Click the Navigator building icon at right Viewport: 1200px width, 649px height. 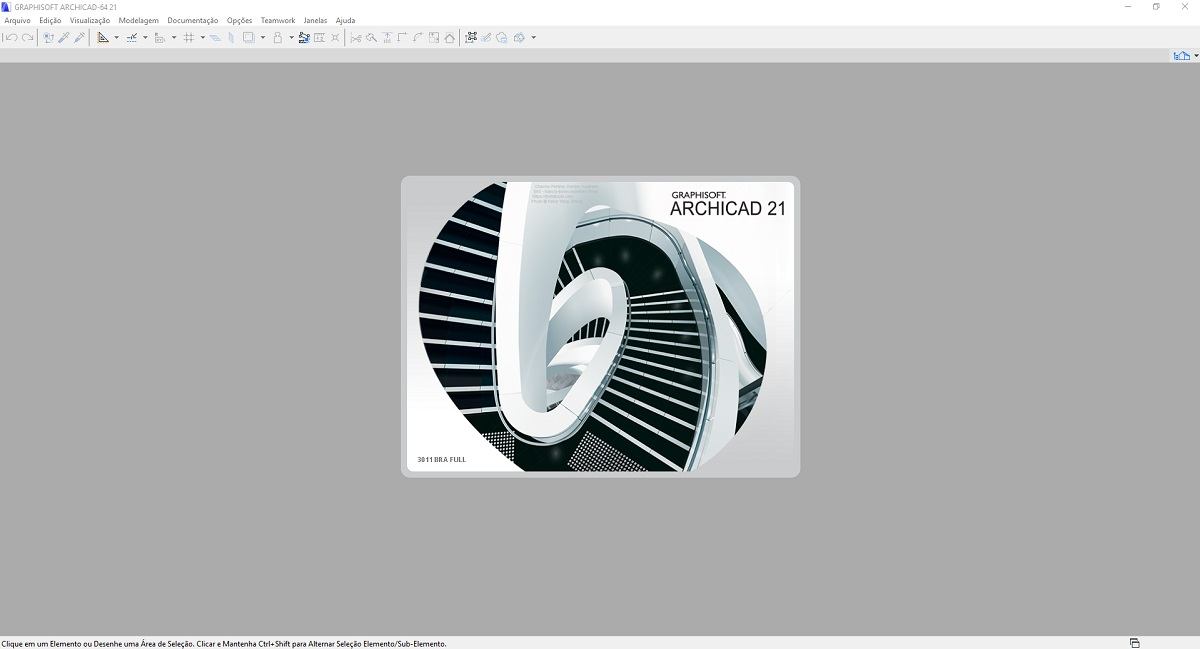pyautogui.click(x=1181, y=56)
